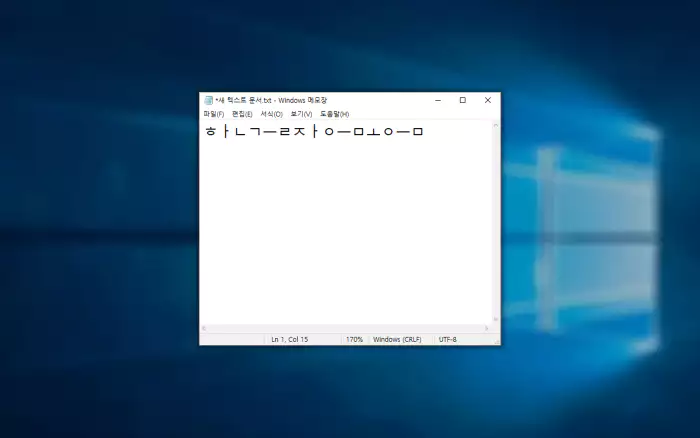
Task: Open the 도움말(H) menu
Action: tap(334, 114)
